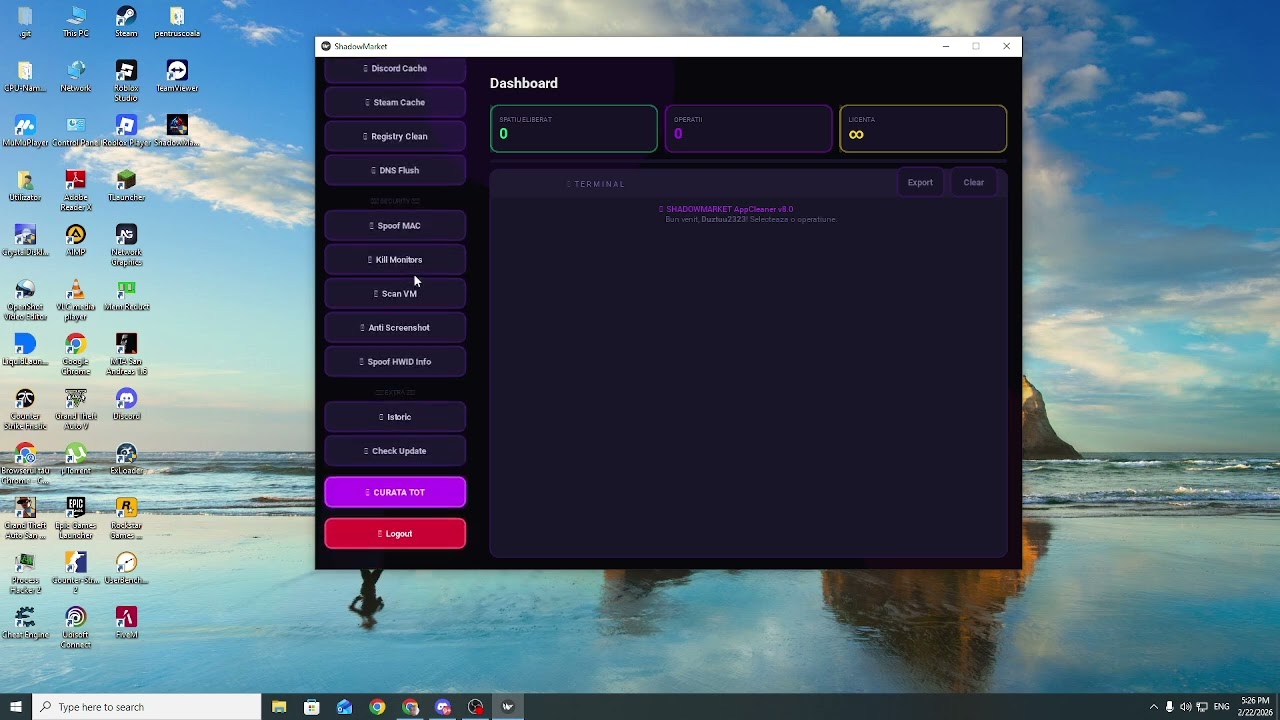Open the taskbar clock and date

coord(1255,707)
